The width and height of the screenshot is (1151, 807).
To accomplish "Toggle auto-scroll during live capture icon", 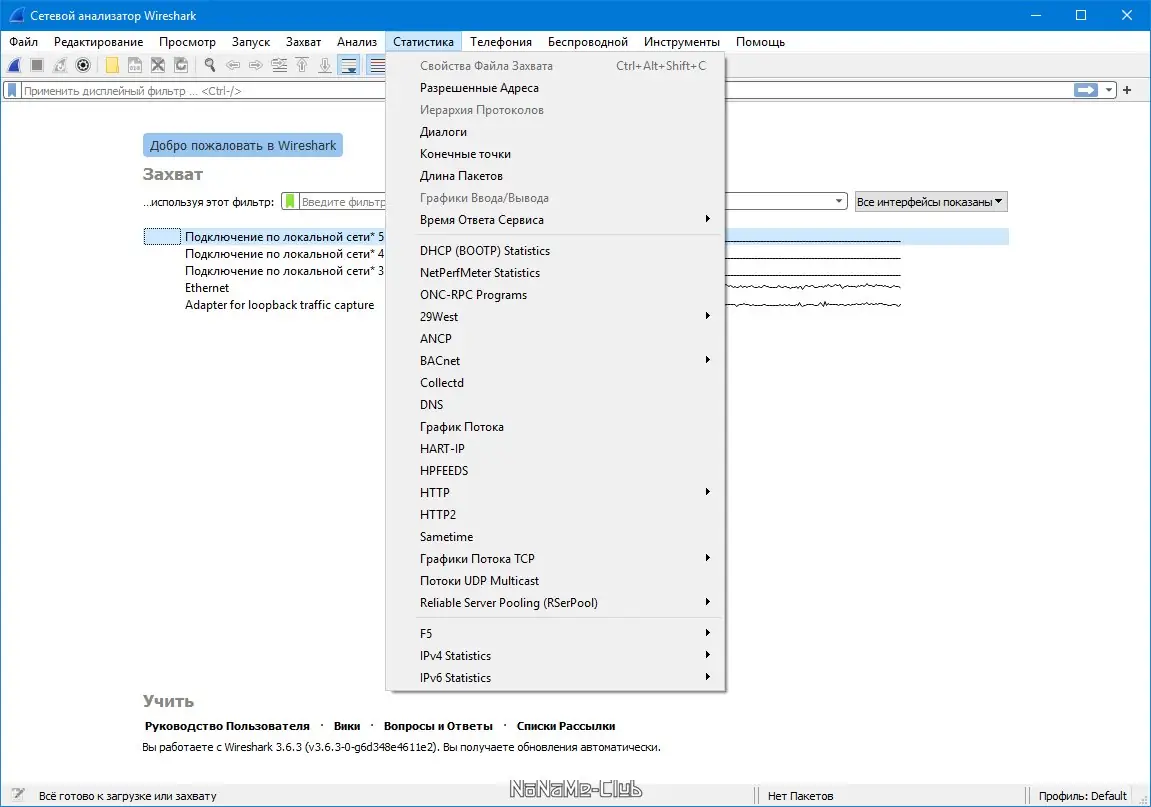I will (x=349, y=65).
